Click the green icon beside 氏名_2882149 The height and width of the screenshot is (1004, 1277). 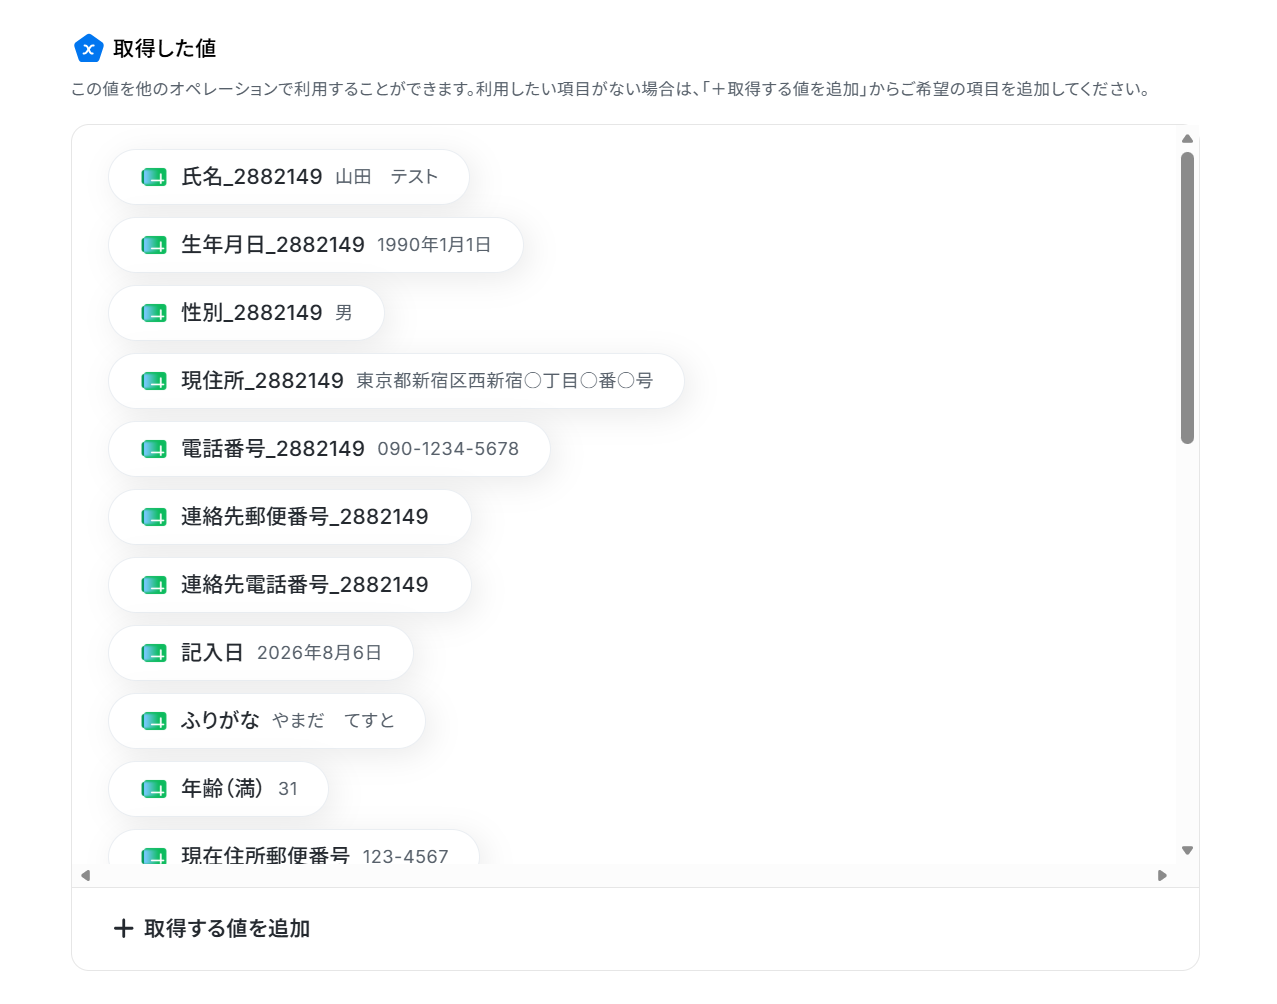coord(154,177)
